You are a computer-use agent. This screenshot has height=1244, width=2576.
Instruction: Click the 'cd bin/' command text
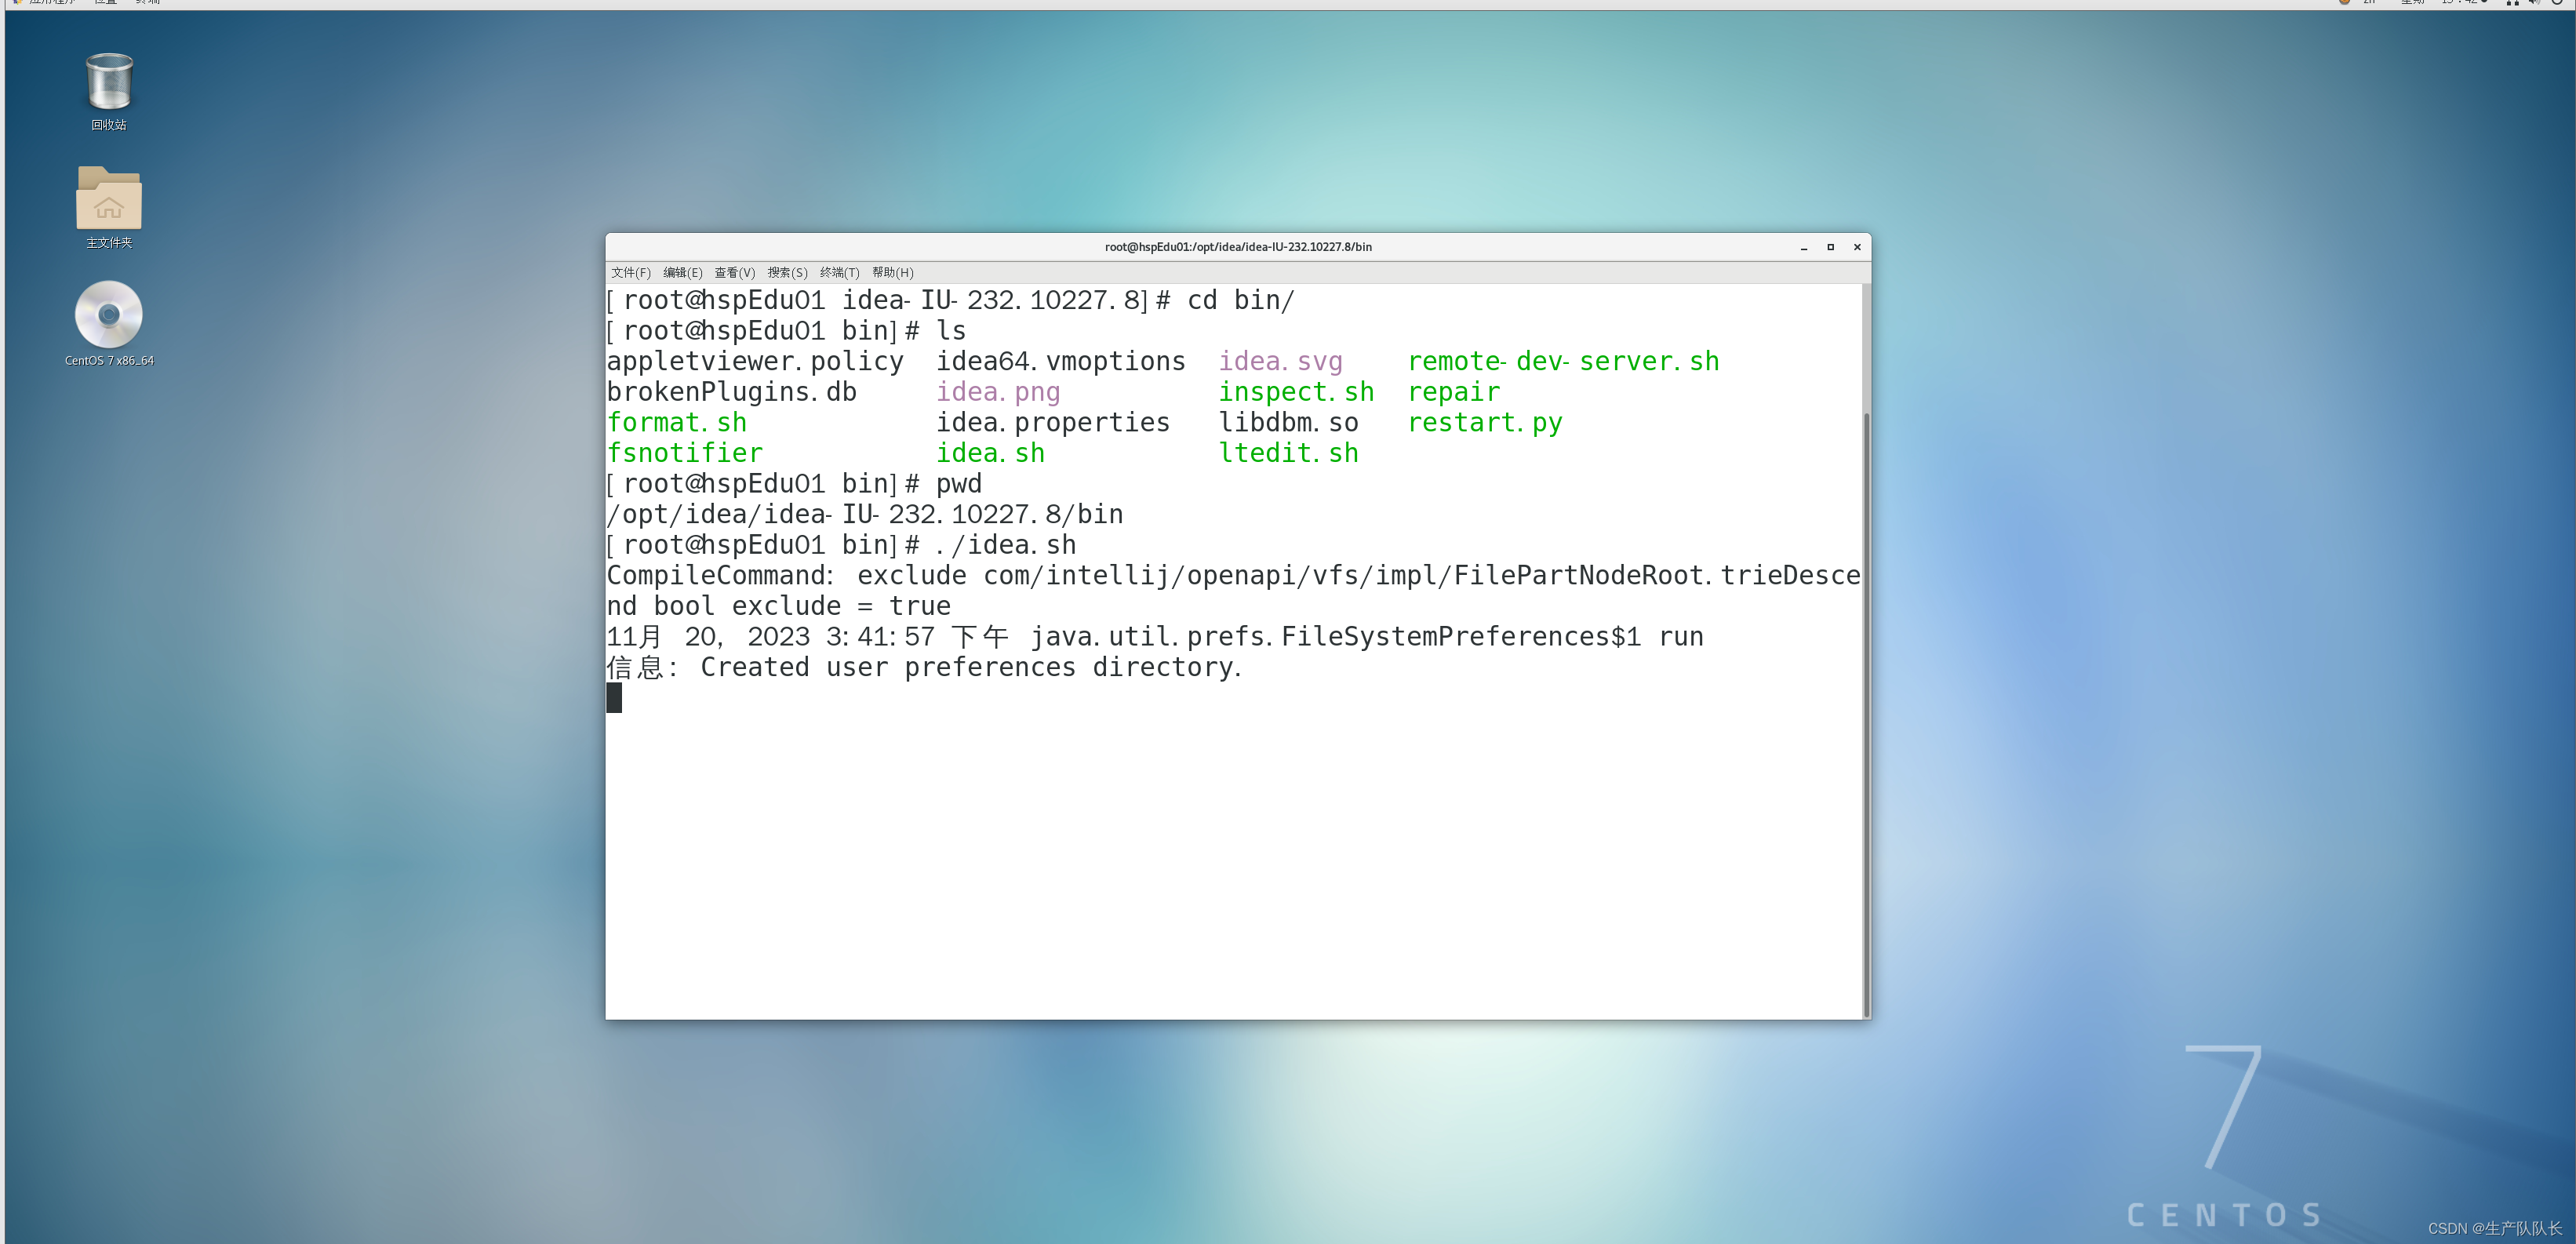[1240, 300]
